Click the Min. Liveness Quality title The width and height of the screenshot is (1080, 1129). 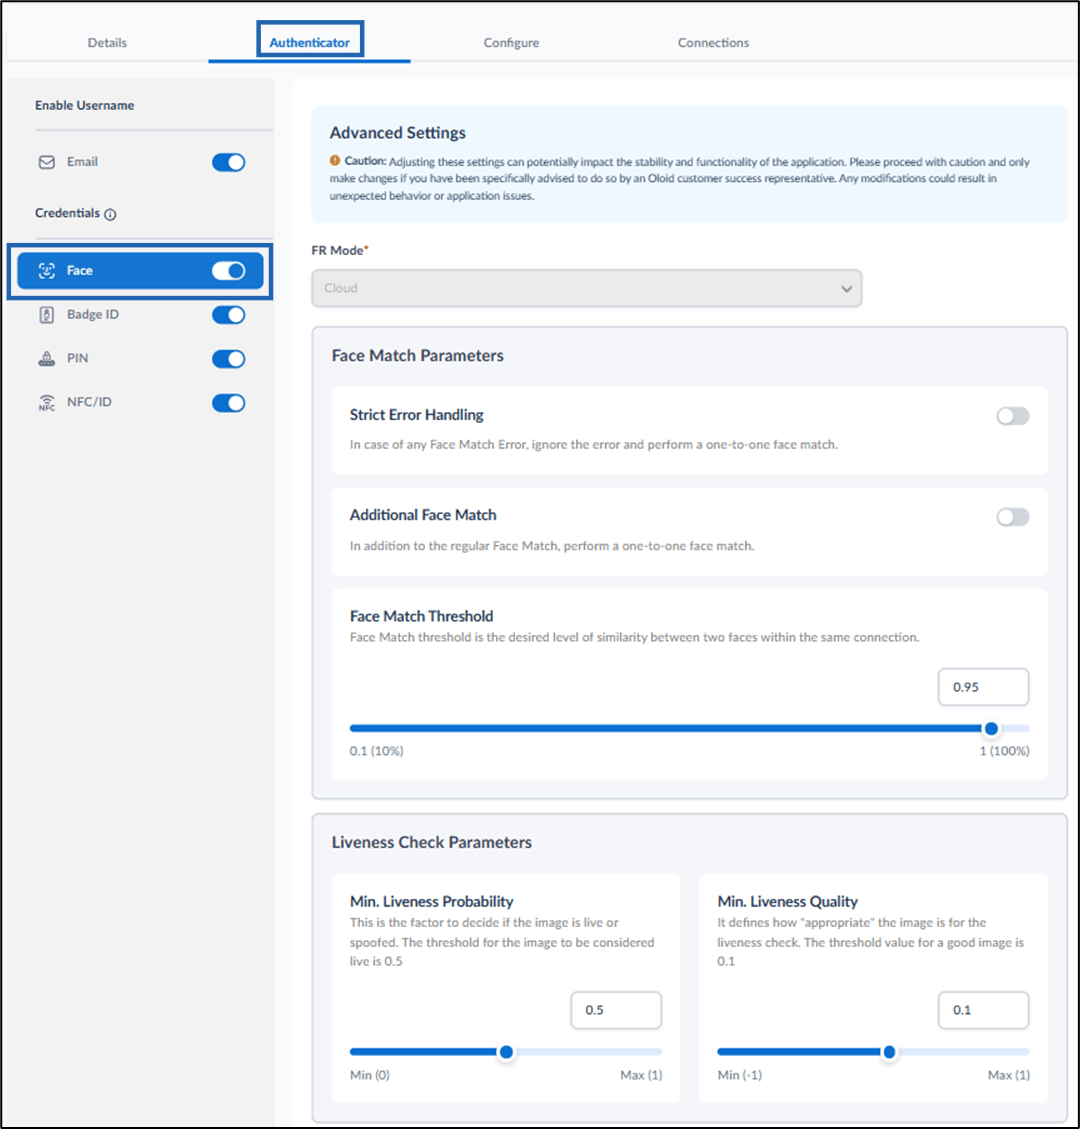pyautogui.click(x=788, y=901)
